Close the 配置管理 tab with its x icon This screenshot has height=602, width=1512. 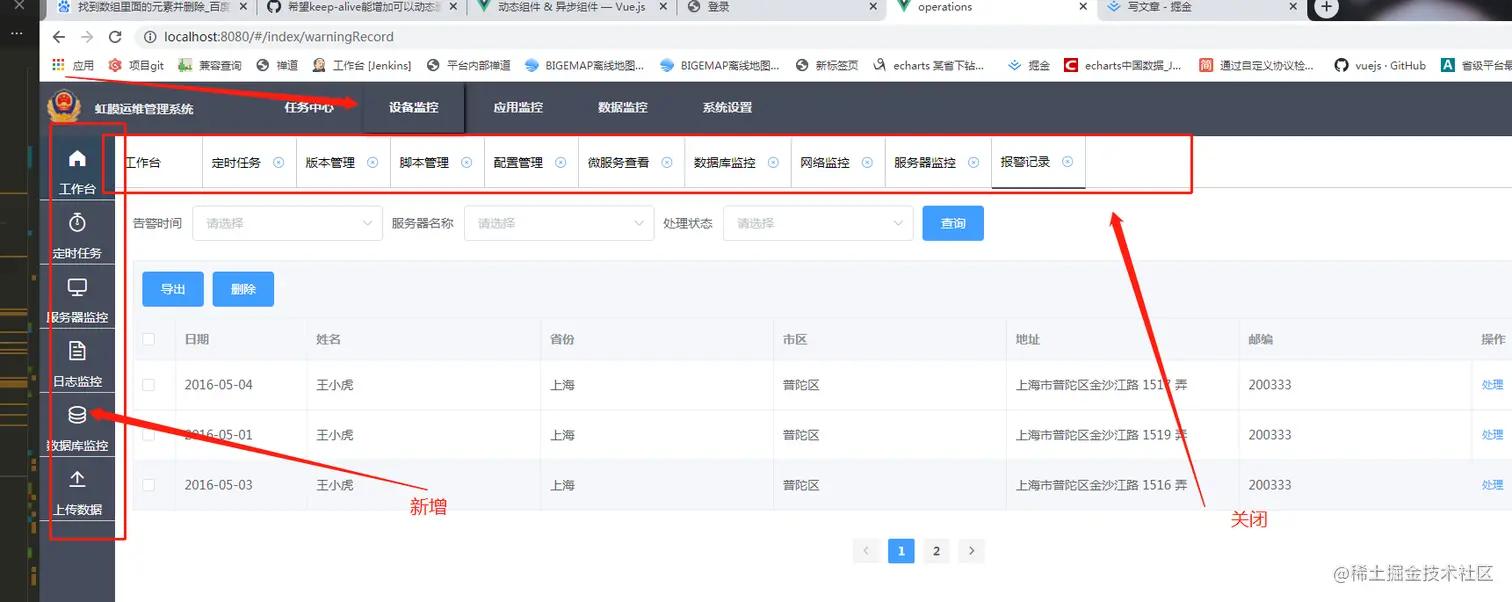pos(560,162)
